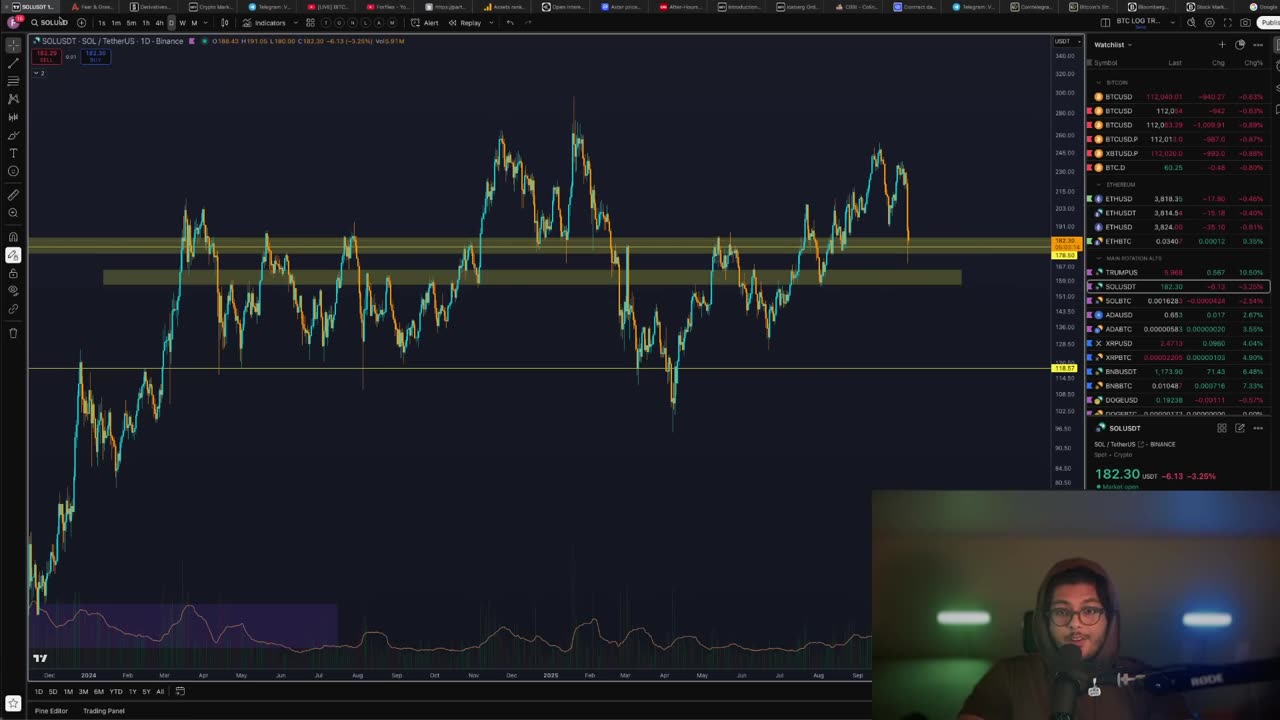Create an Alert

pos(424,22)
